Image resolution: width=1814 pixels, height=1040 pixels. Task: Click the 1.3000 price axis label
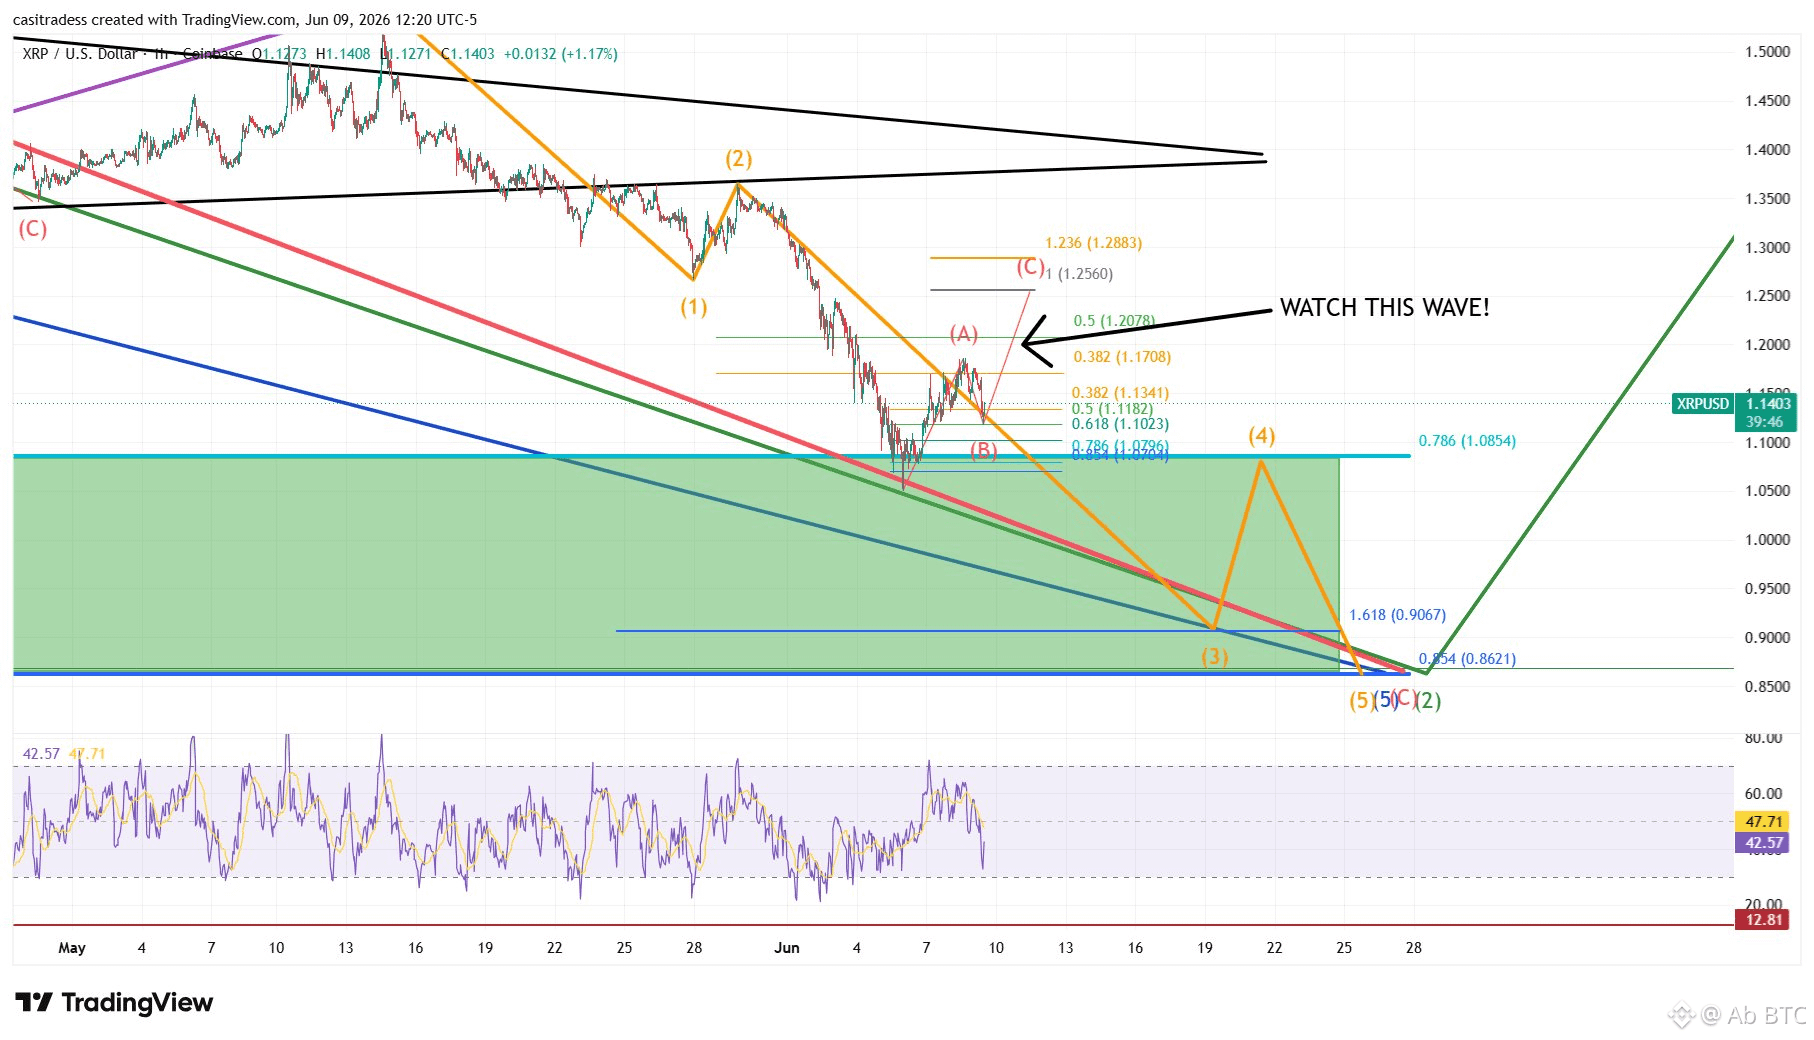pos(1768,248)
